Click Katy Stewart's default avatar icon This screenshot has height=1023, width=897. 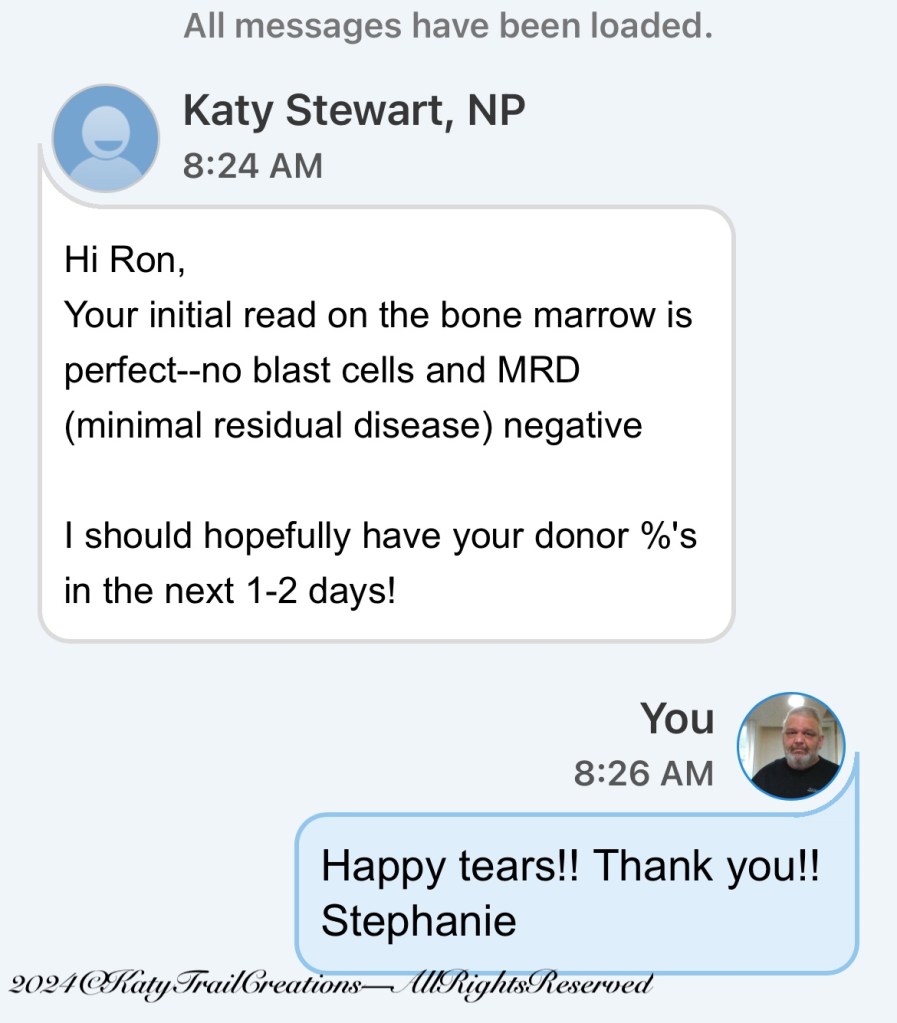click(105, 138)
